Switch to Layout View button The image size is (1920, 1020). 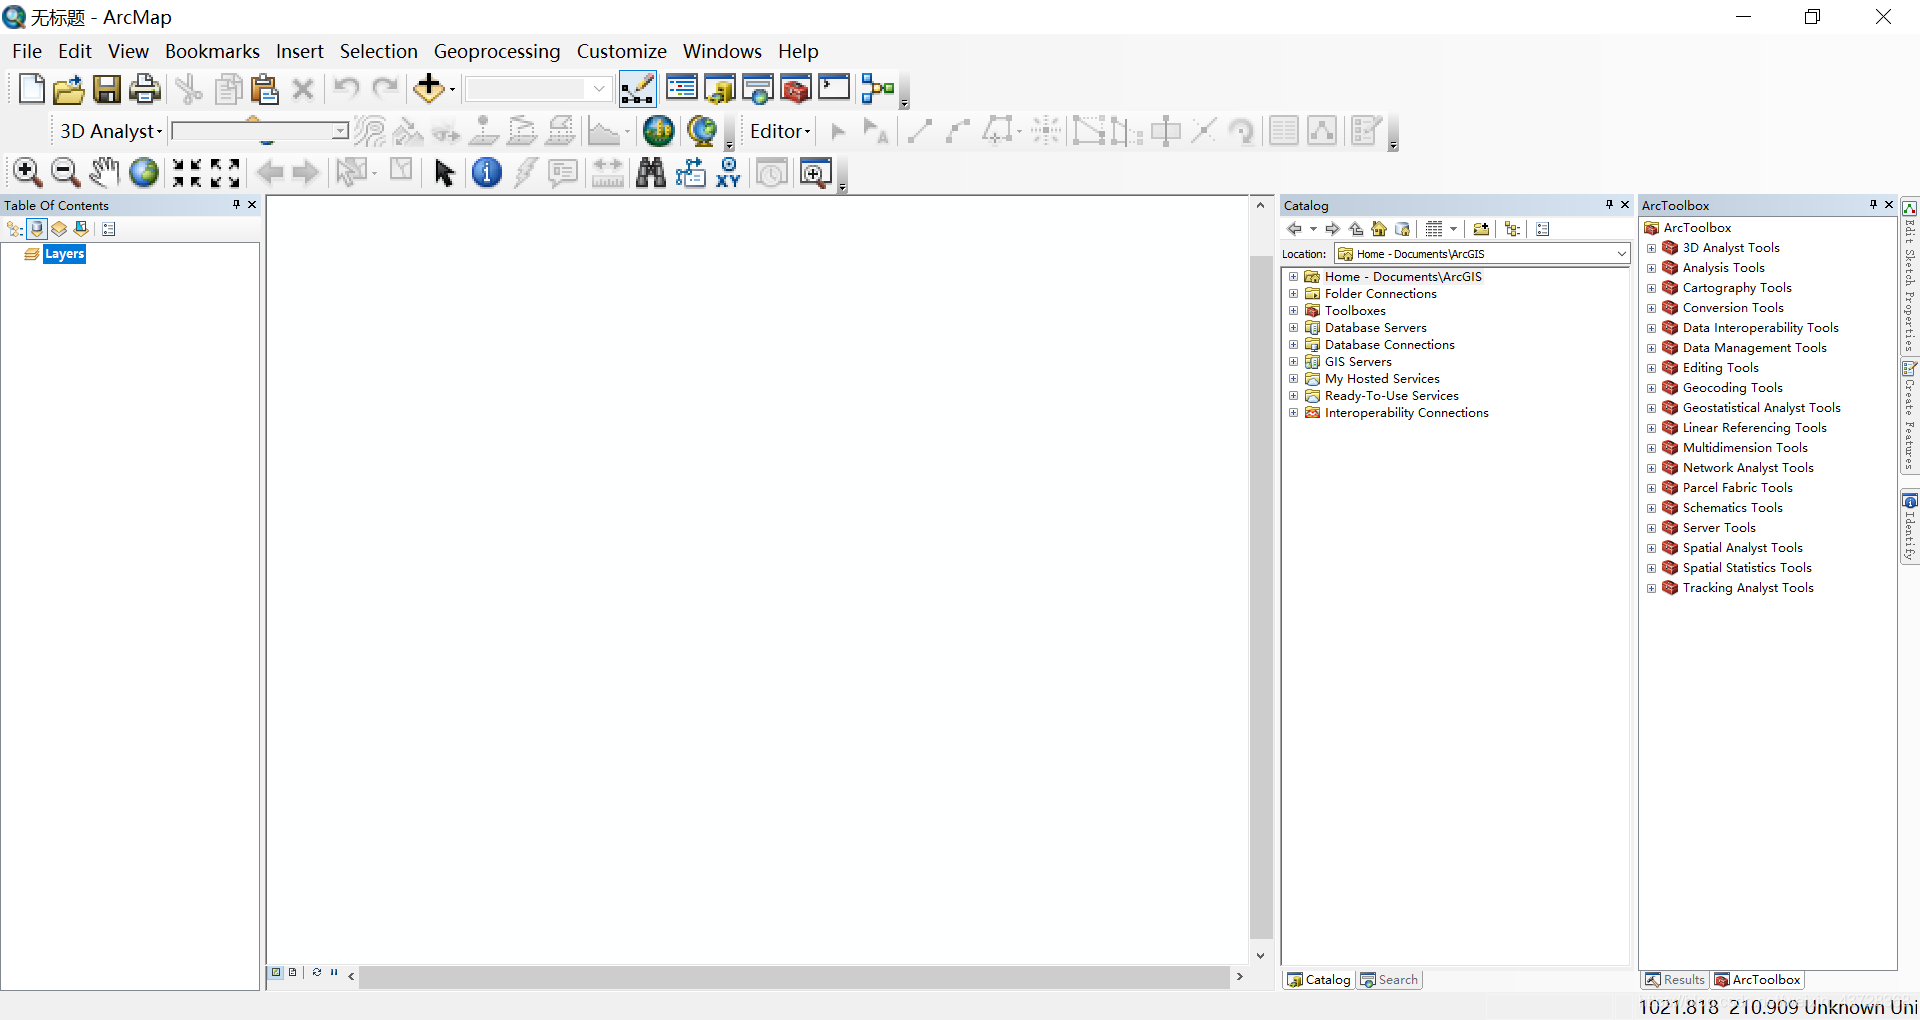(293, 972)
